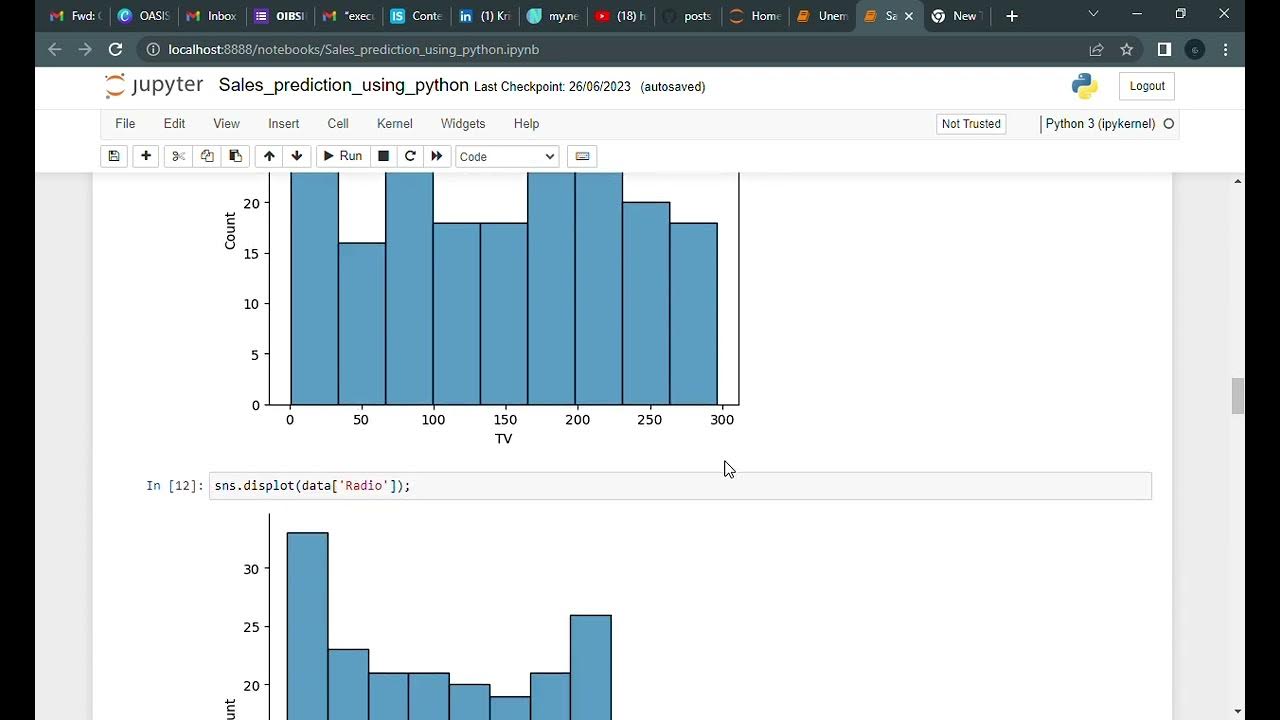Select the In [12] cell prompt

tap(174, 486)
